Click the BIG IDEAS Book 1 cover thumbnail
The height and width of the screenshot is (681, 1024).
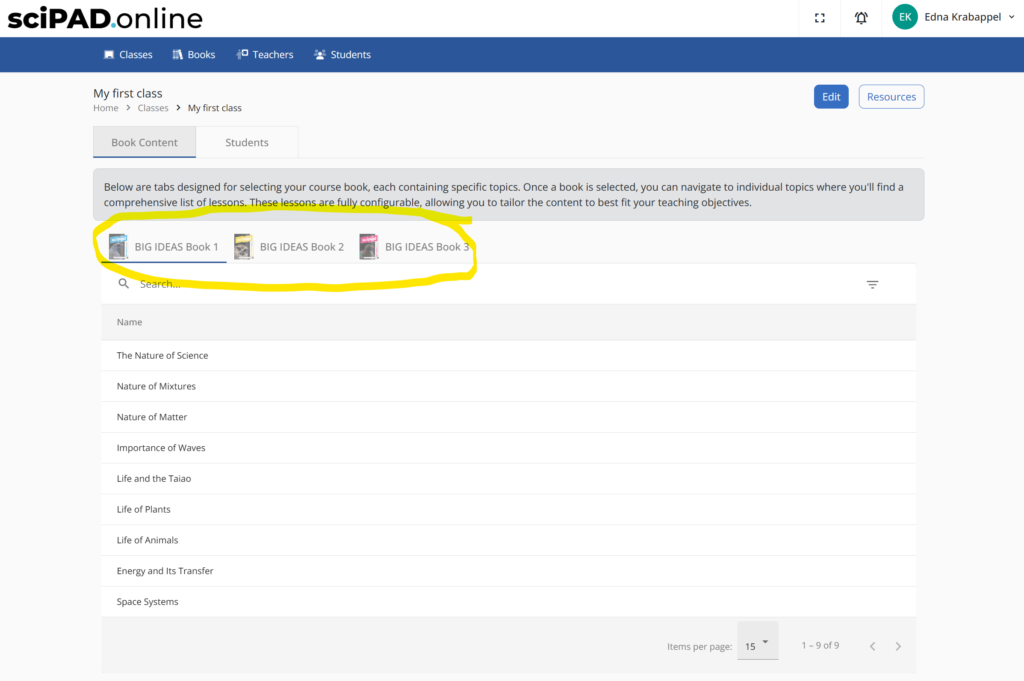pos(118,247)
